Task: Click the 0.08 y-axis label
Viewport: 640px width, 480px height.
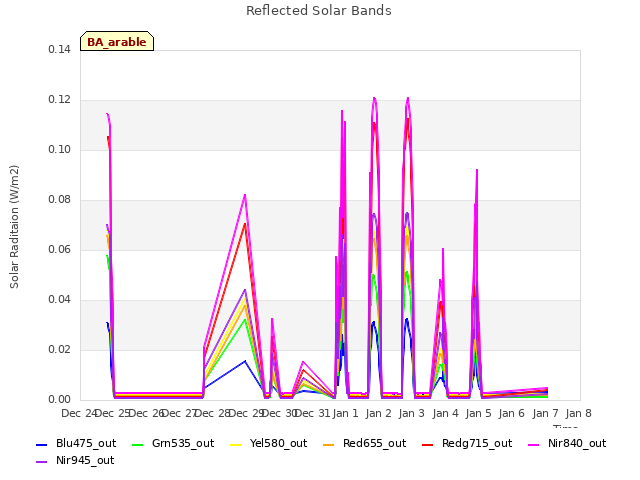Action: [x=59, y=200]
